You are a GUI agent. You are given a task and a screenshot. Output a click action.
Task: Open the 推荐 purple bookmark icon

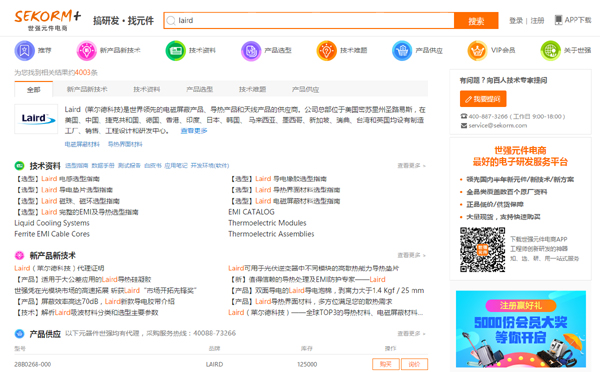pyautogui.click(x=24, y=51)
